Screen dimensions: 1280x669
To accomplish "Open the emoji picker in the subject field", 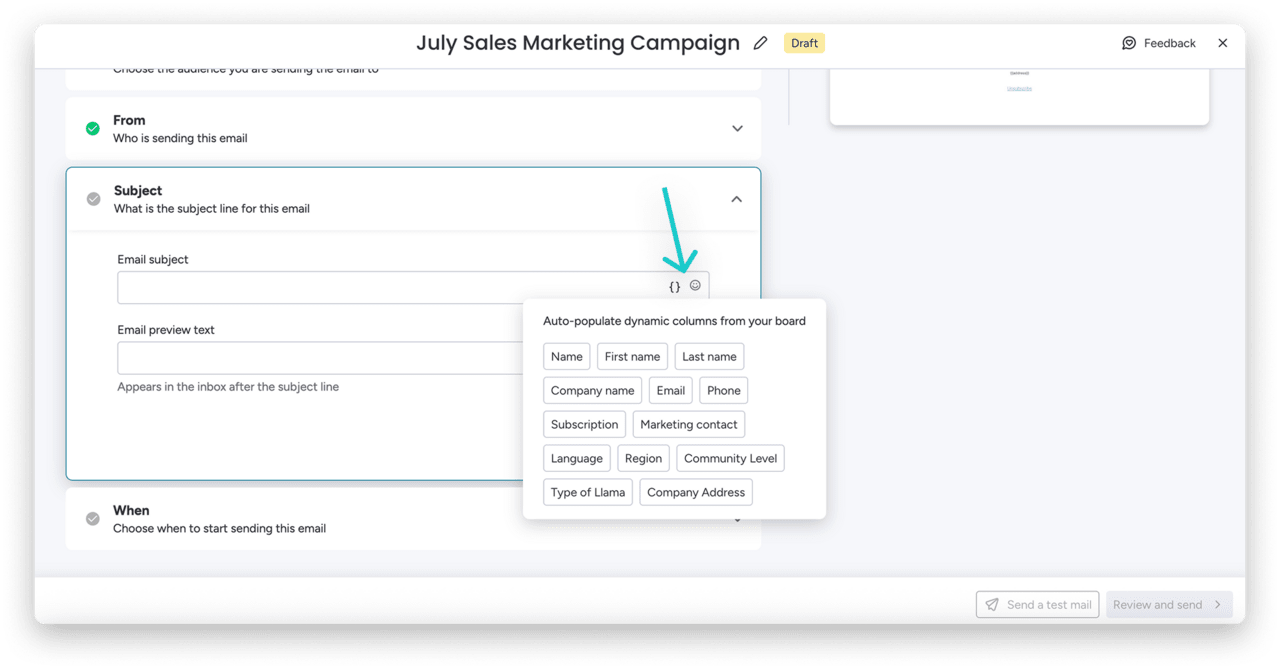I will point(695,286).
